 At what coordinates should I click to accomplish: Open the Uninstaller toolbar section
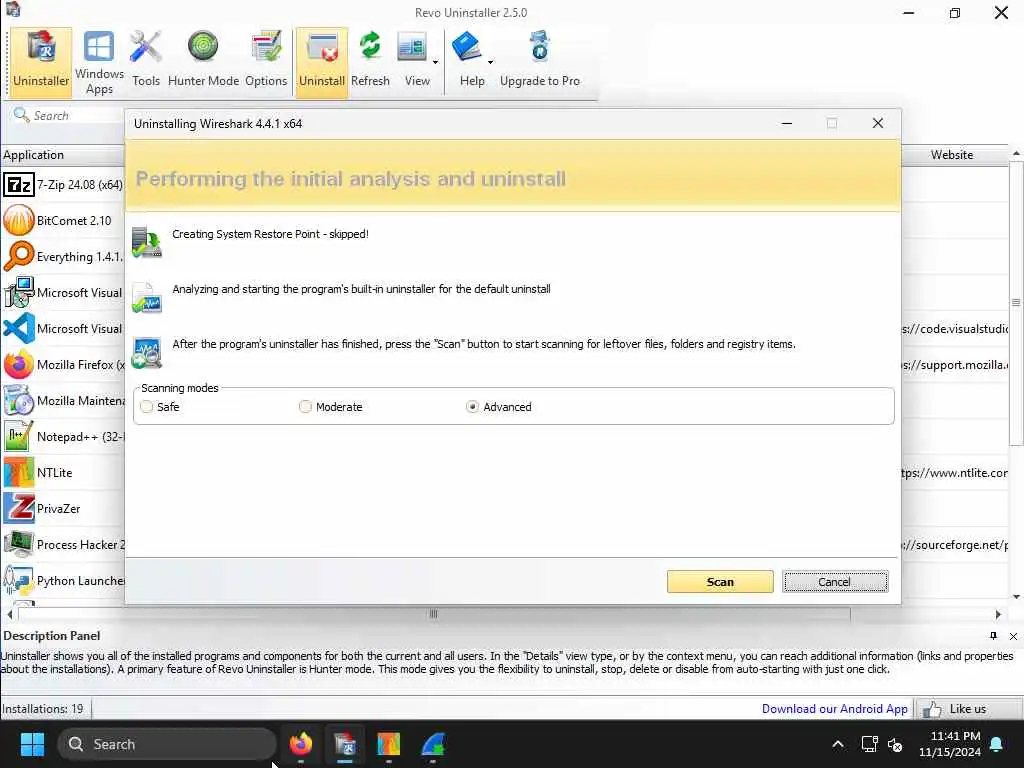pos(41,61)
